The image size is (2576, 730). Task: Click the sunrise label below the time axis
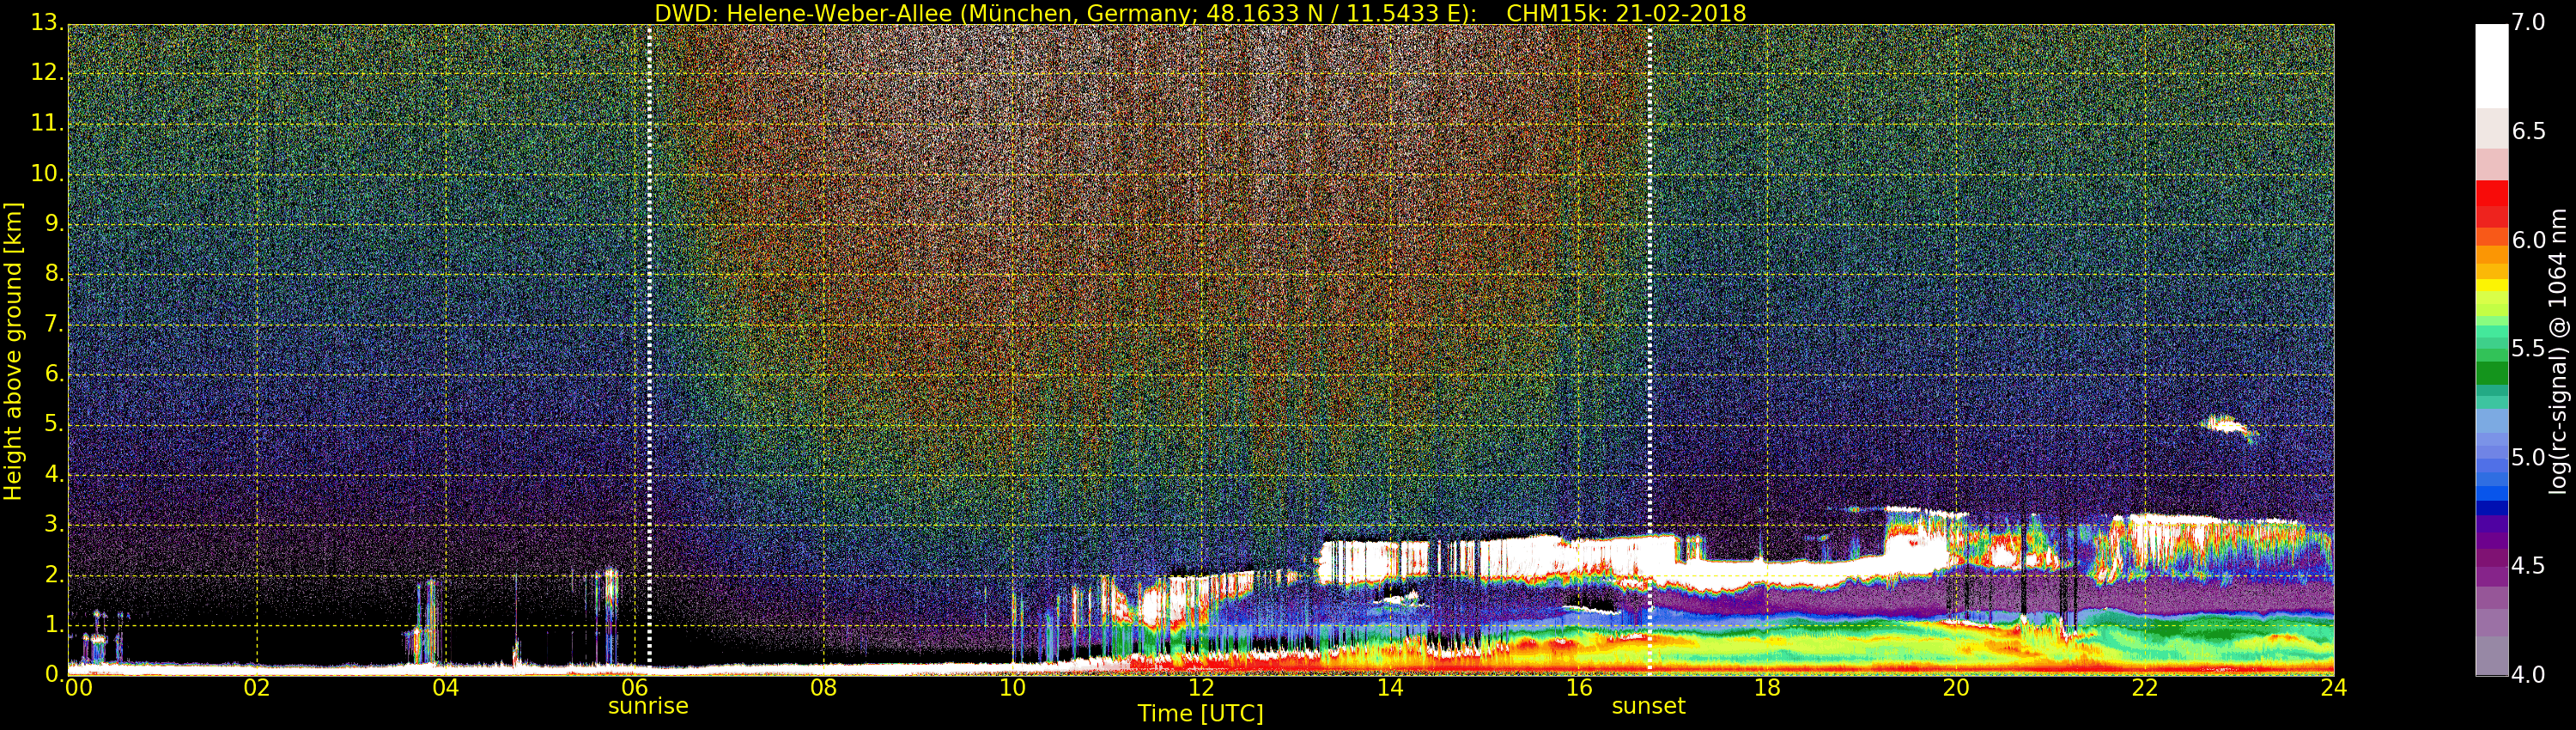pyautogui.click(x=648, y=706)
